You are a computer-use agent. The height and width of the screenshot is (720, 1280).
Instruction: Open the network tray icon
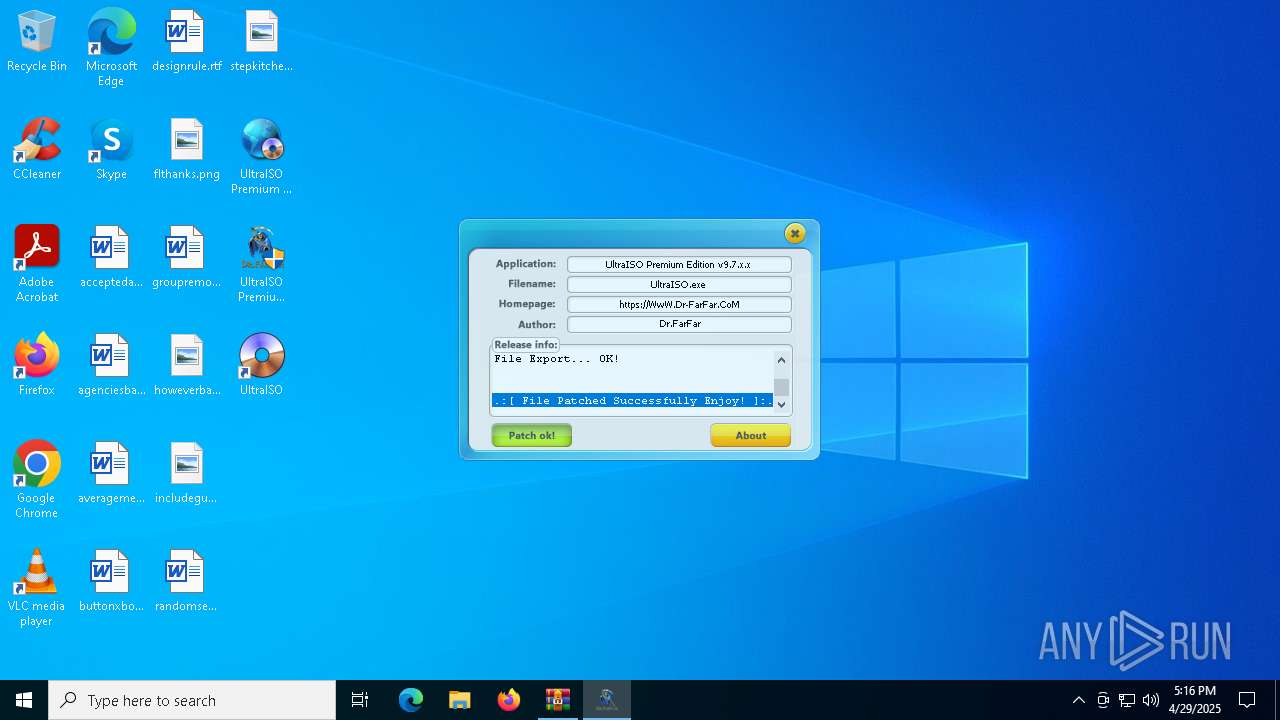click(x=1127, y=700)
